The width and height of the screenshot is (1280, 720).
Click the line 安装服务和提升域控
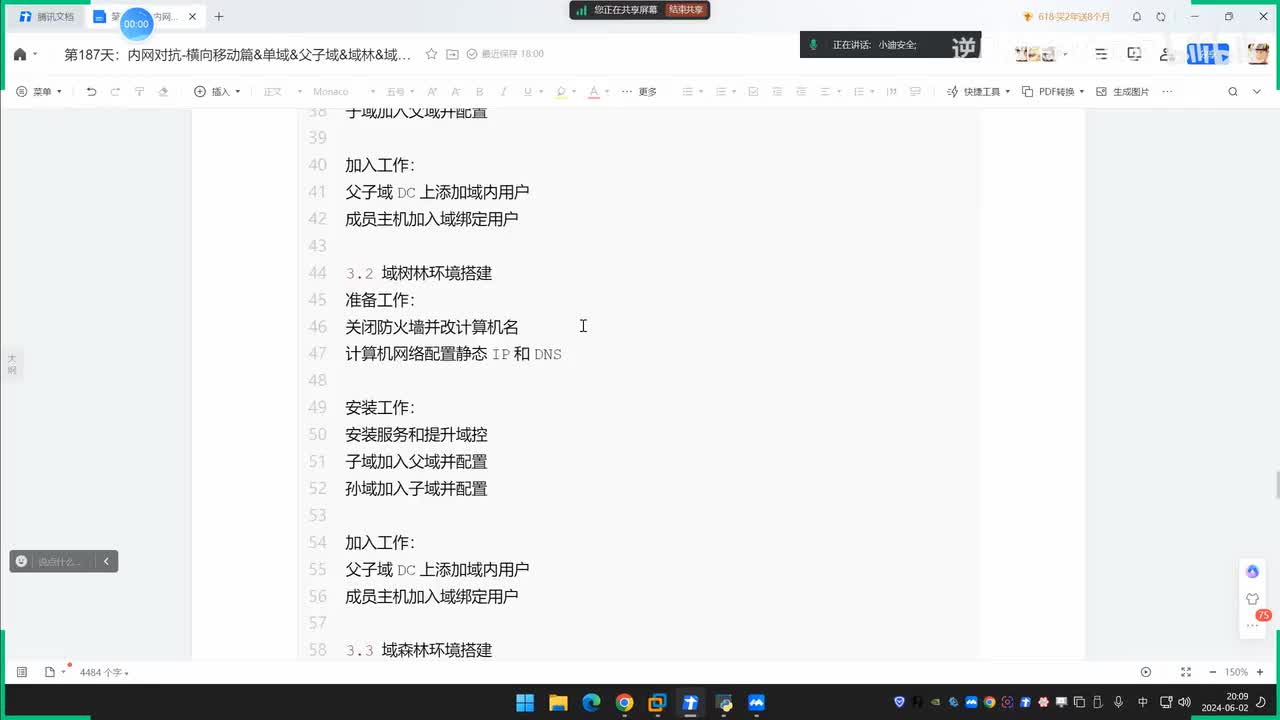pos(416,435)
